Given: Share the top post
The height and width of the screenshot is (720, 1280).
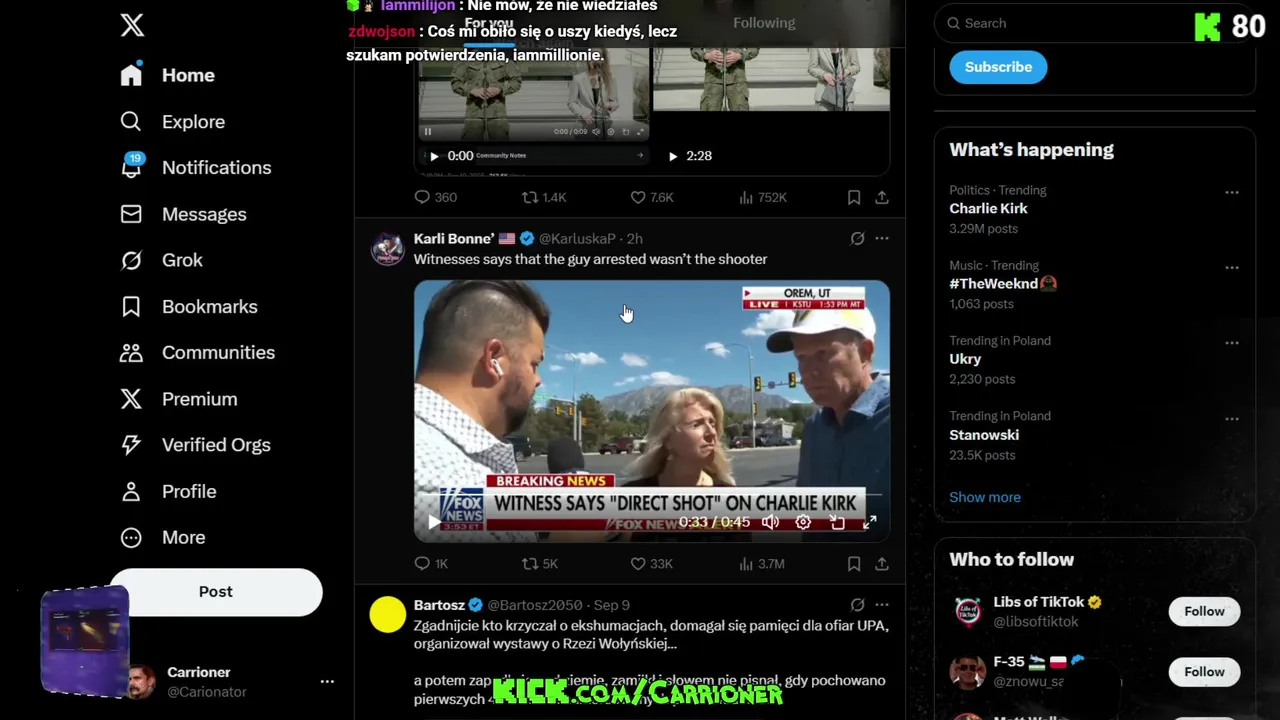Looking at the screenshot, I should click(882, 198).
